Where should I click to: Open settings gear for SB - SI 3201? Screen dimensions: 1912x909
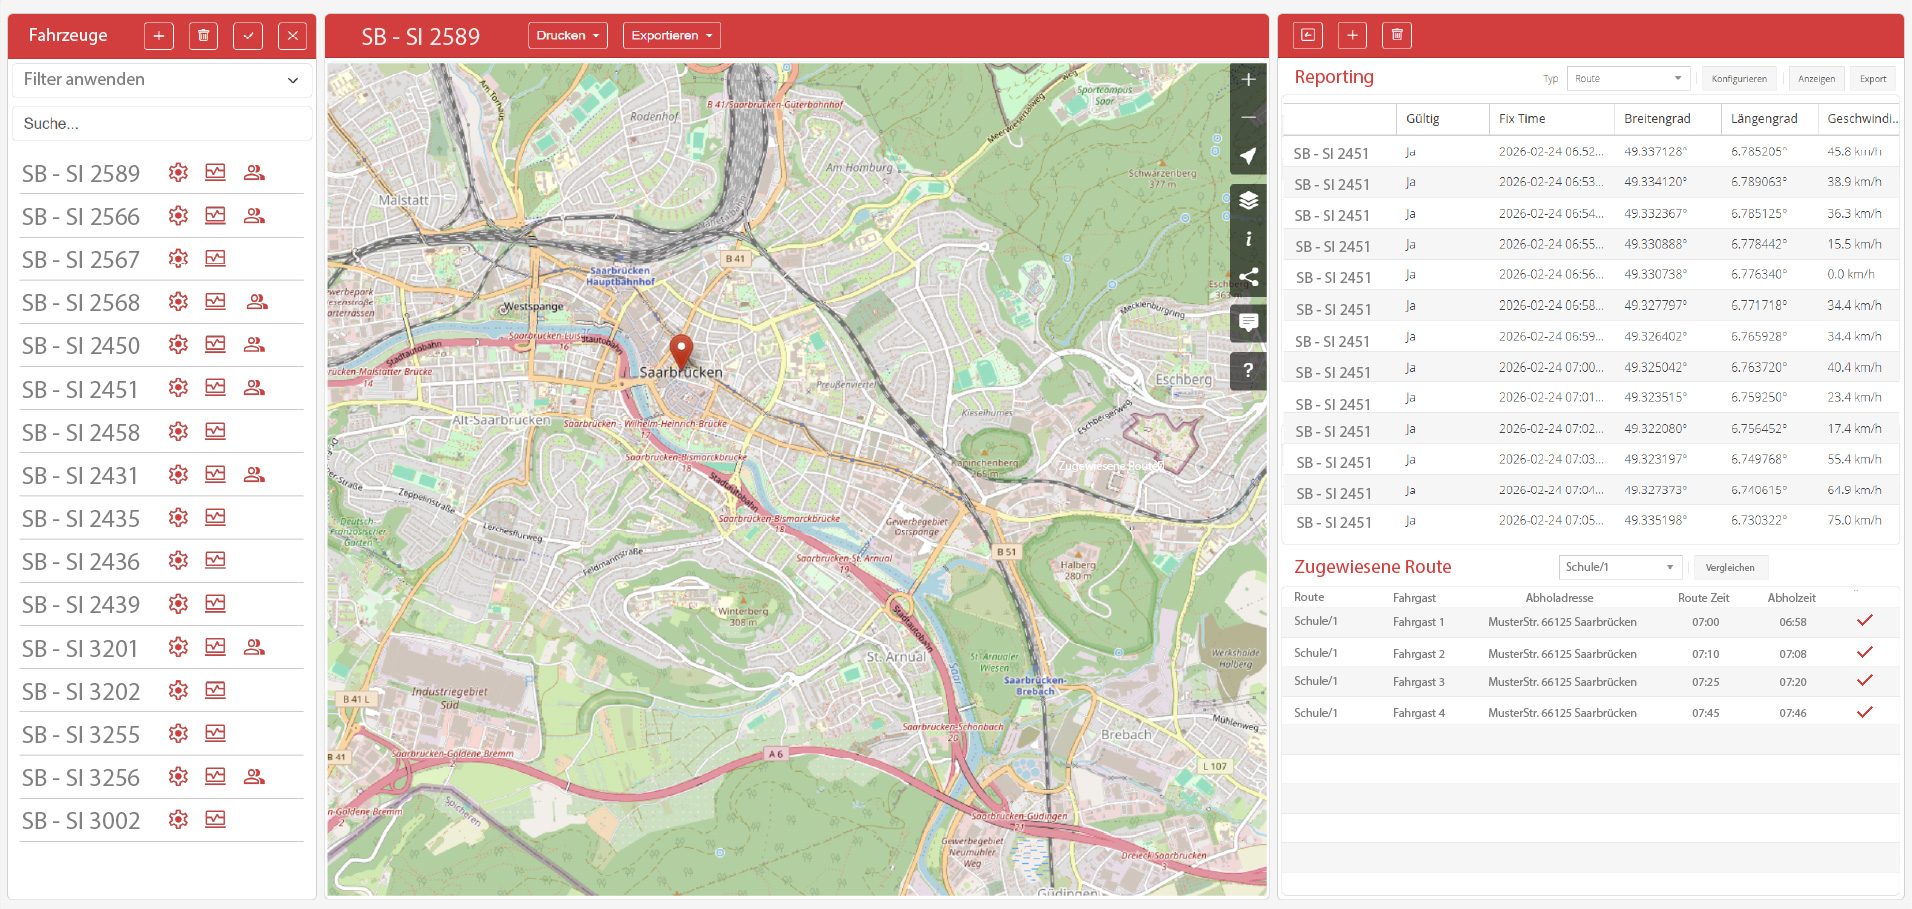(178, 647)
